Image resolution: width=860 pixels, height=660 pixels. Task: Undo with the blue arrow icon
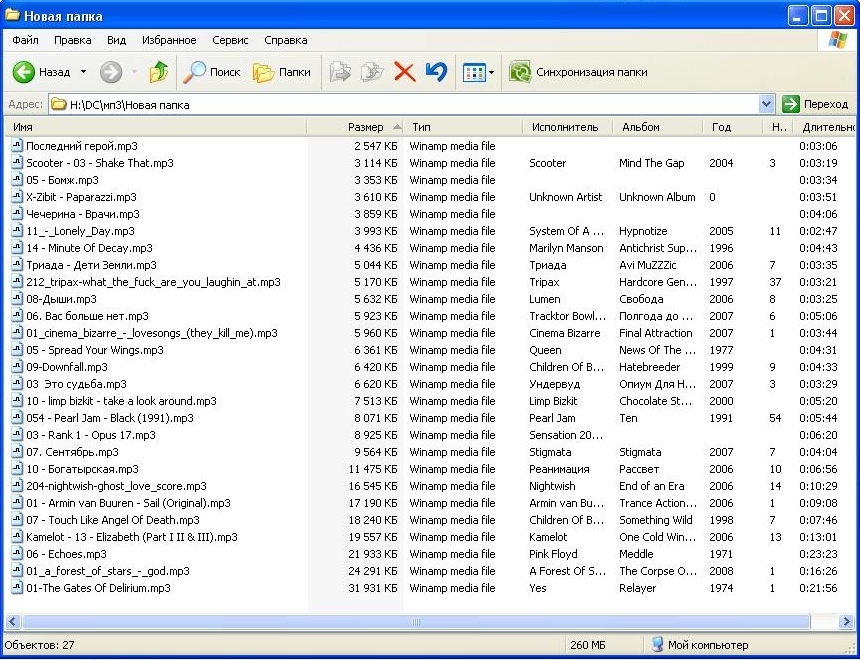point(437,72)
